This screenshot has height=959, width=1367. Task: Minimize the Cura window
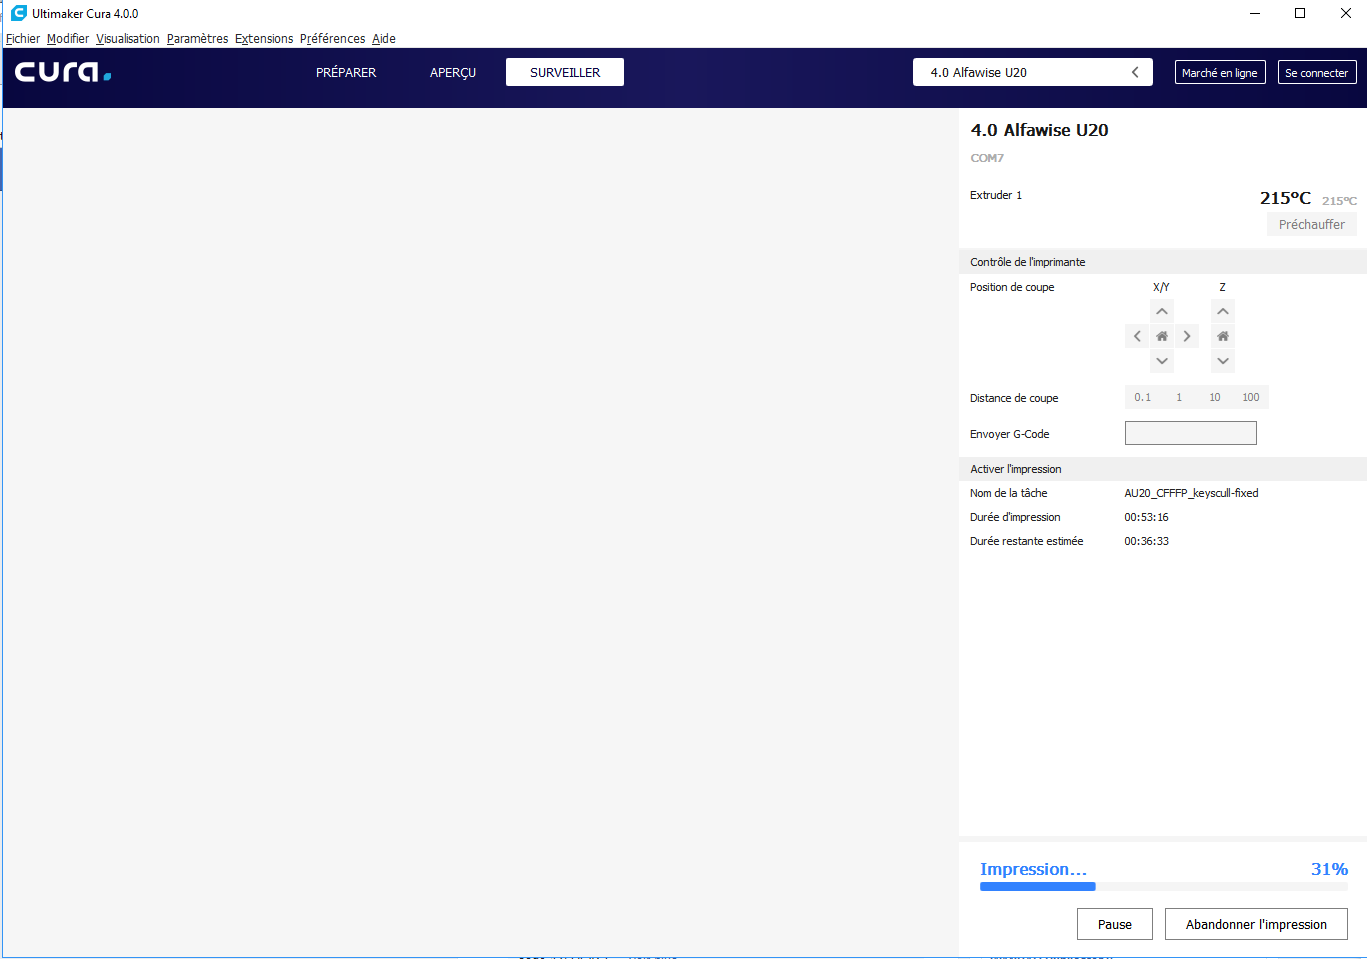(x=1255, y=13)
